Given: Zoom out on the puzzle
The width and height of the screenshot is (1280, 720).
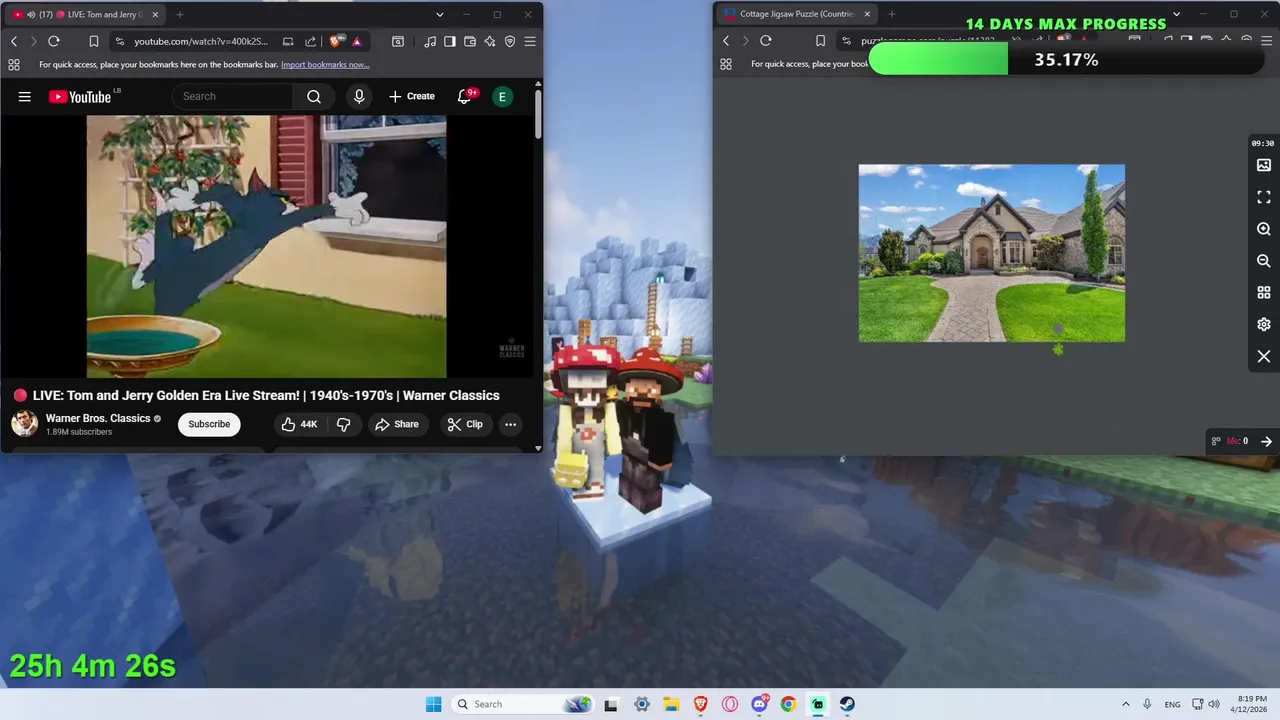Looking at the screenshot, I should (1264, 261).
